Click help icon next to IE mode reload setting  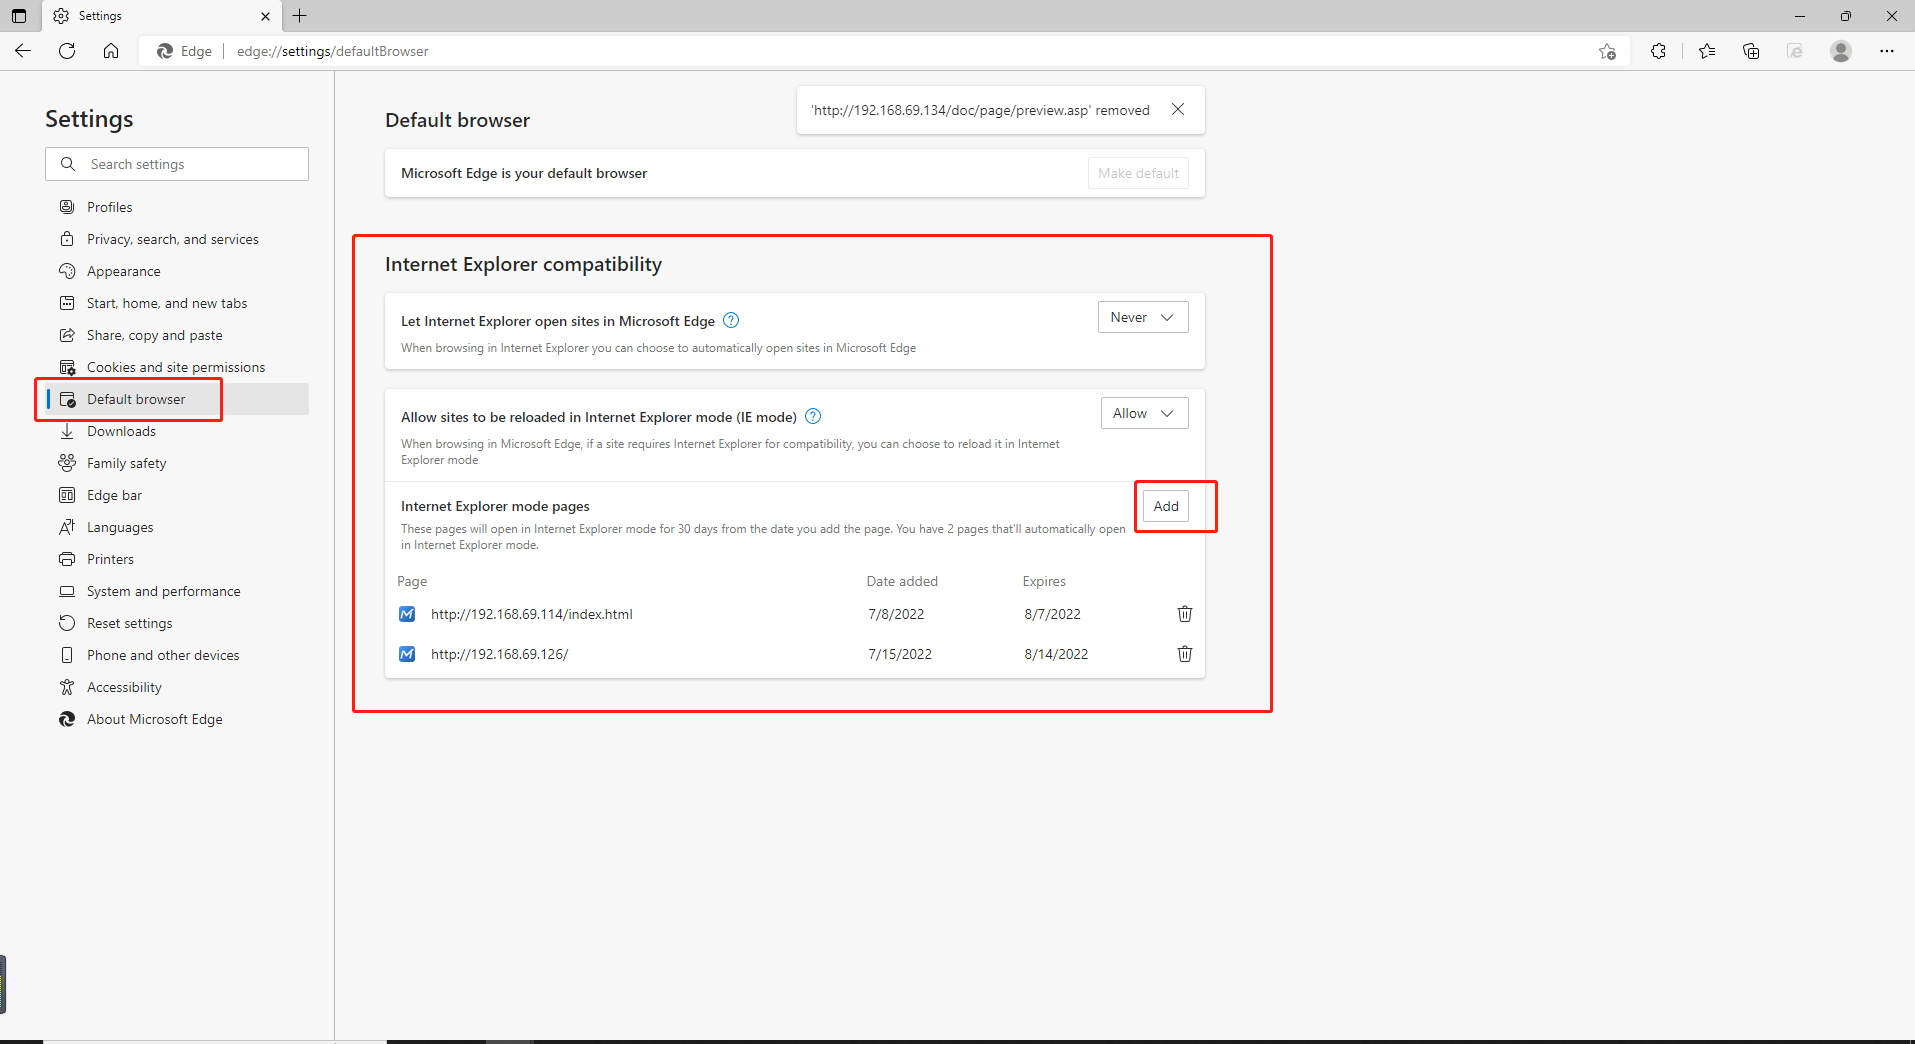pyautogui.click(x=813, y=417)
